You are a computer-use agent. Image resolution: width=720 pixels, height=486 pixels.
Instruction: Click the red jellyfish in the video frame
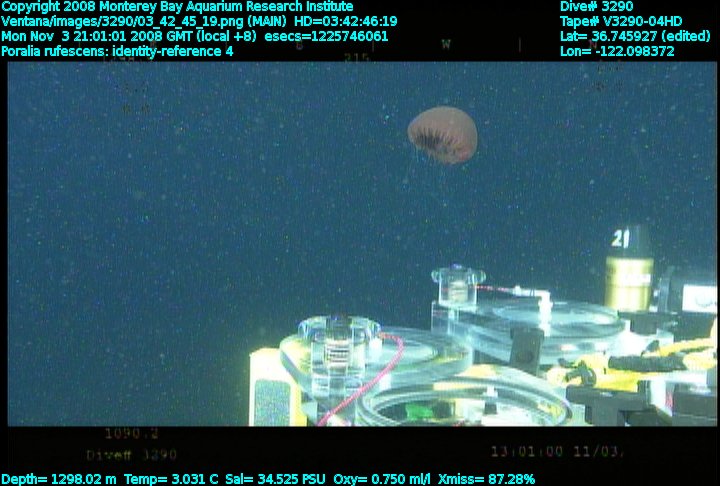point(443,135)
